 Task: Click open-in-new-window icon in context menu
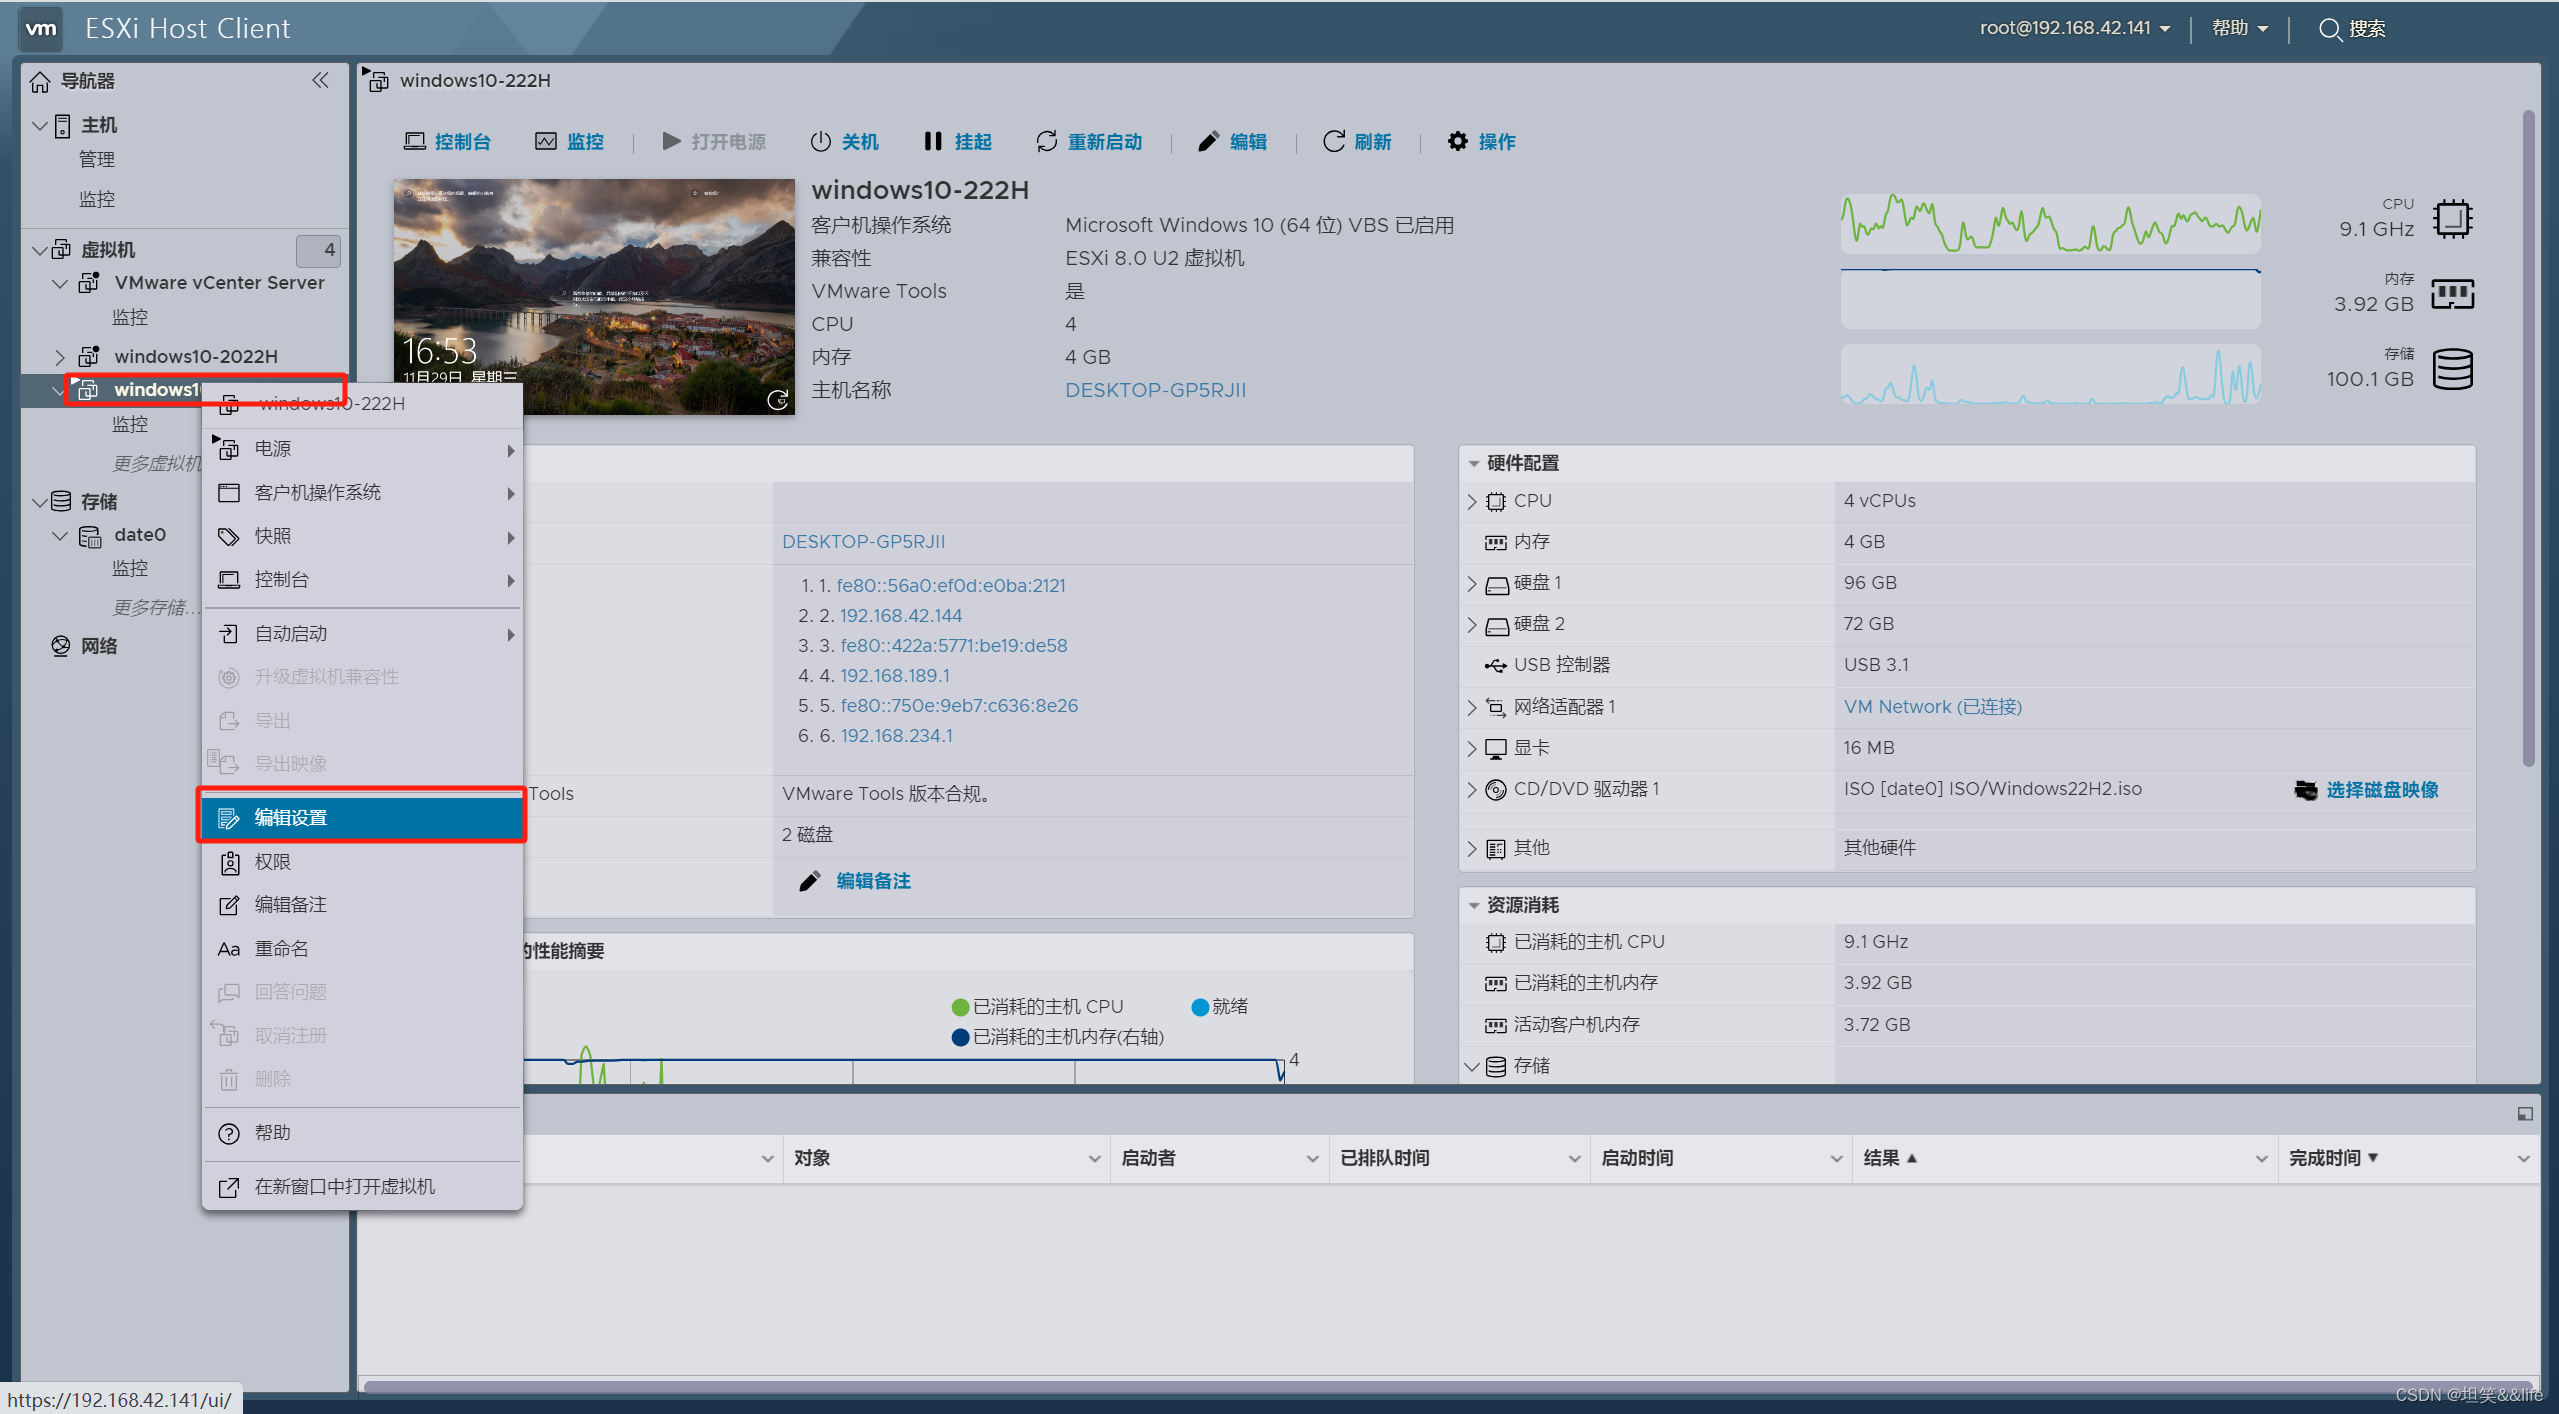tap(229, 1187)
